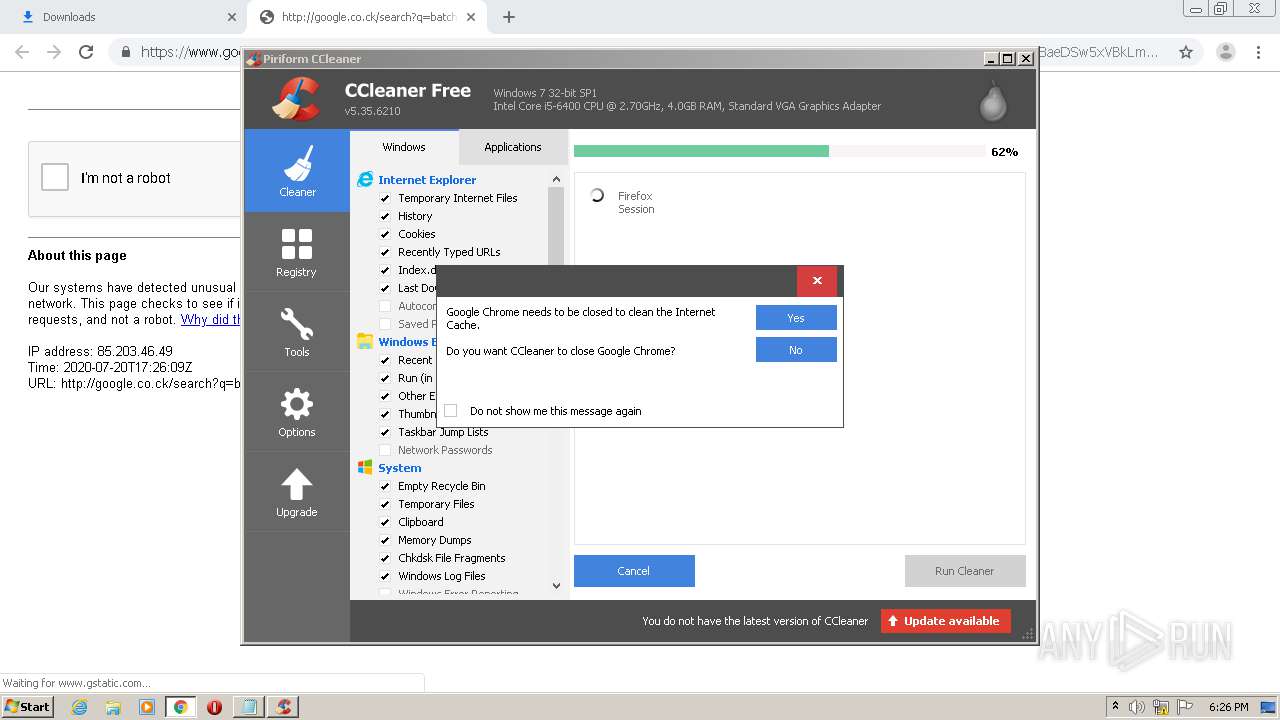
Task: Toggle Memory Dumps checkbox
Action: click(x=385, y=540)
